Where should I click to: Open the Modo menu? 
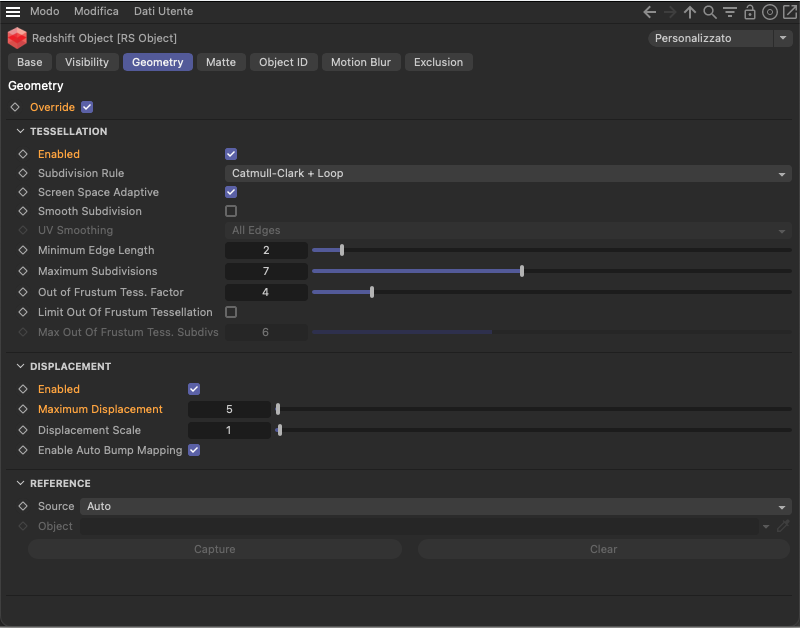(x=44, y=11)
